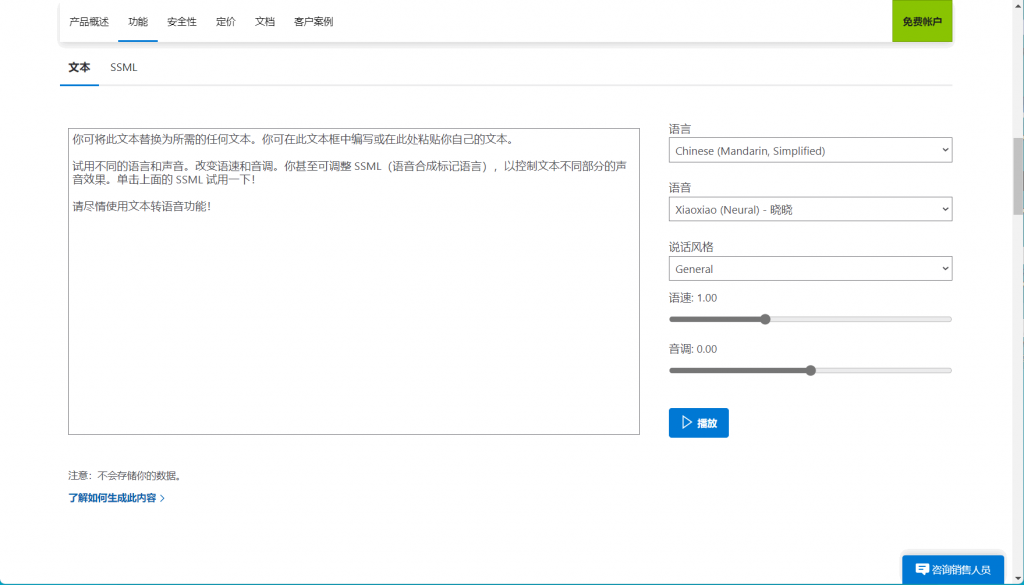Go to the 定价 nav item
The image size is (1024, 585).
[226, 22]
